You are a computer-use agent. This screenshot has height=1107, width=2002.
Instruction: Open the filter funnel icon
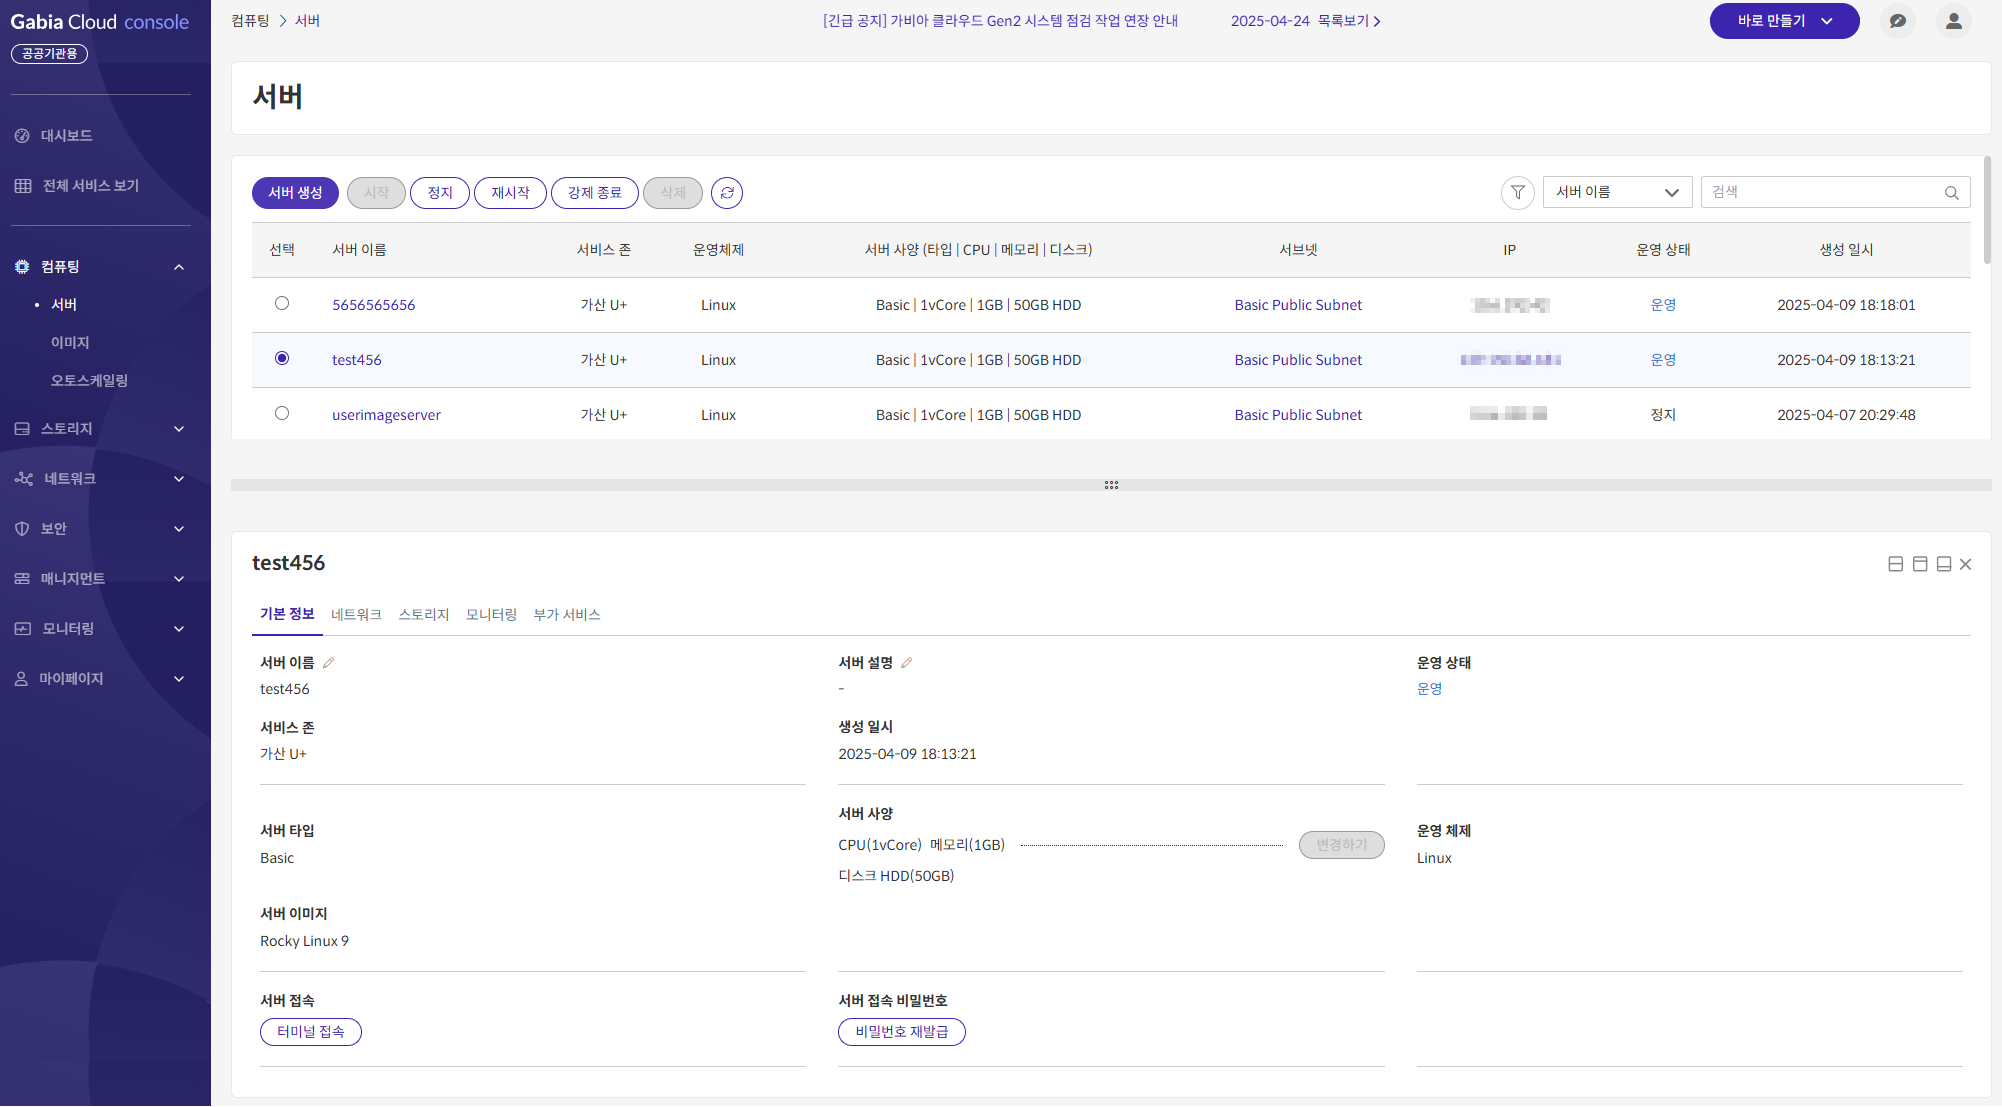pyautogui.click(x=1518, y=193)
